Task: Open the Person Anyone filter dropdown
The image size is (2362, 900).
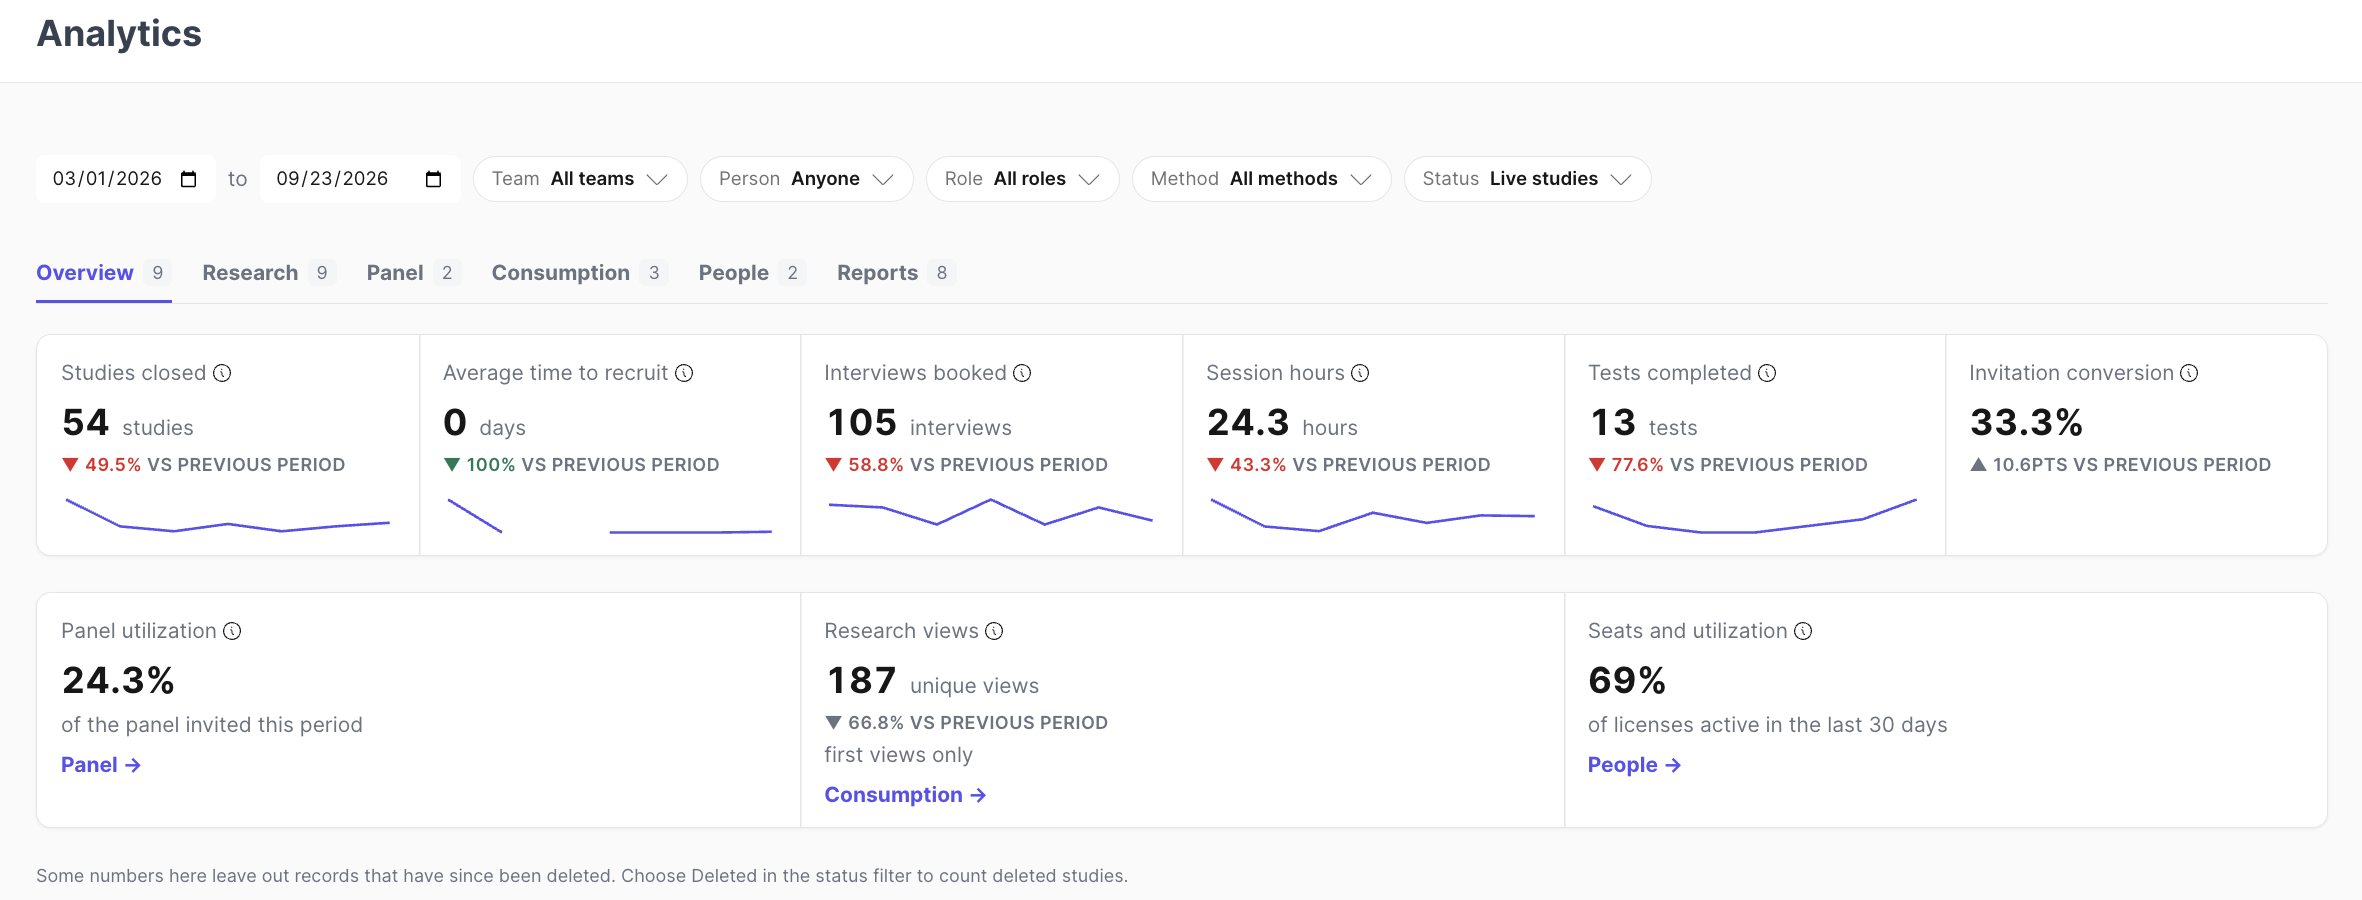Action: 807,179
